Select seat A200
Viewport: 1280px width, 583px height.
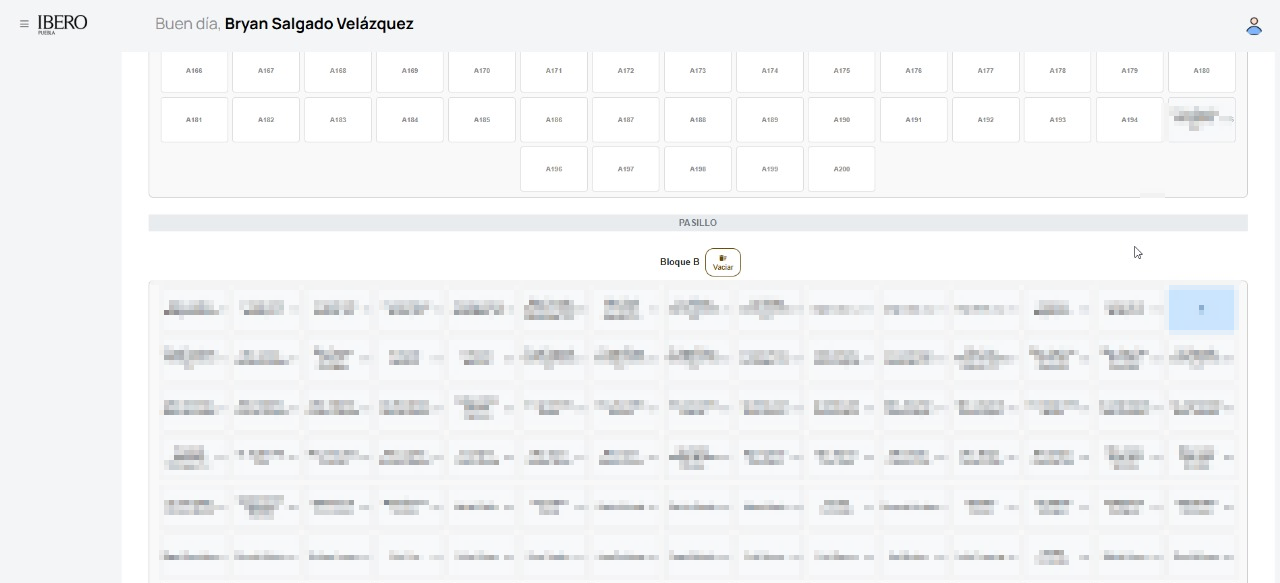[x=842, y=169]
